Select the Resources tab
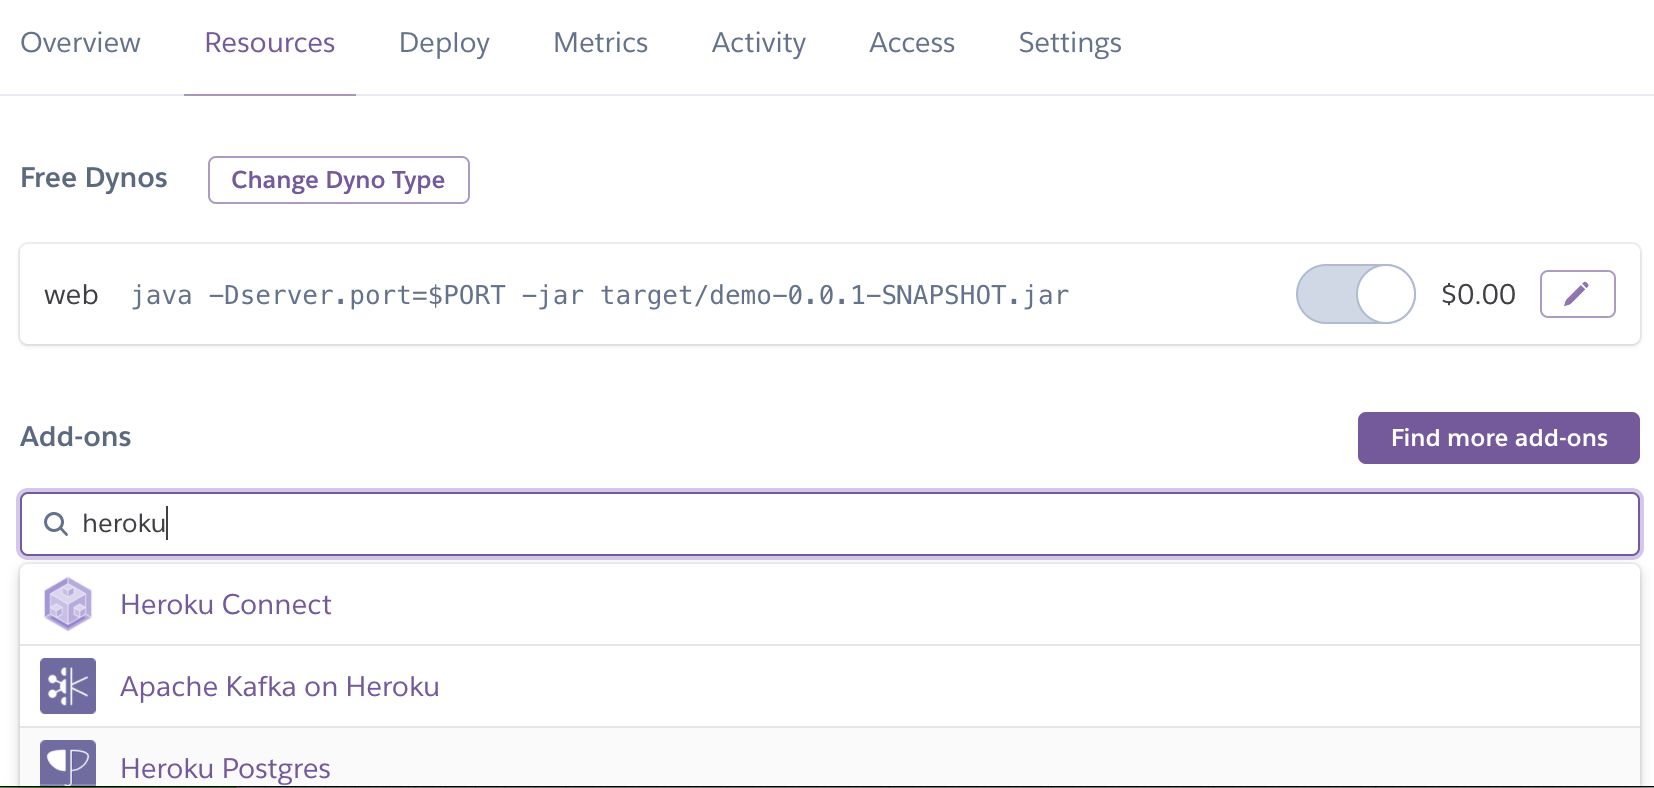Screen dimensions: 1654x788 (270, 43)
